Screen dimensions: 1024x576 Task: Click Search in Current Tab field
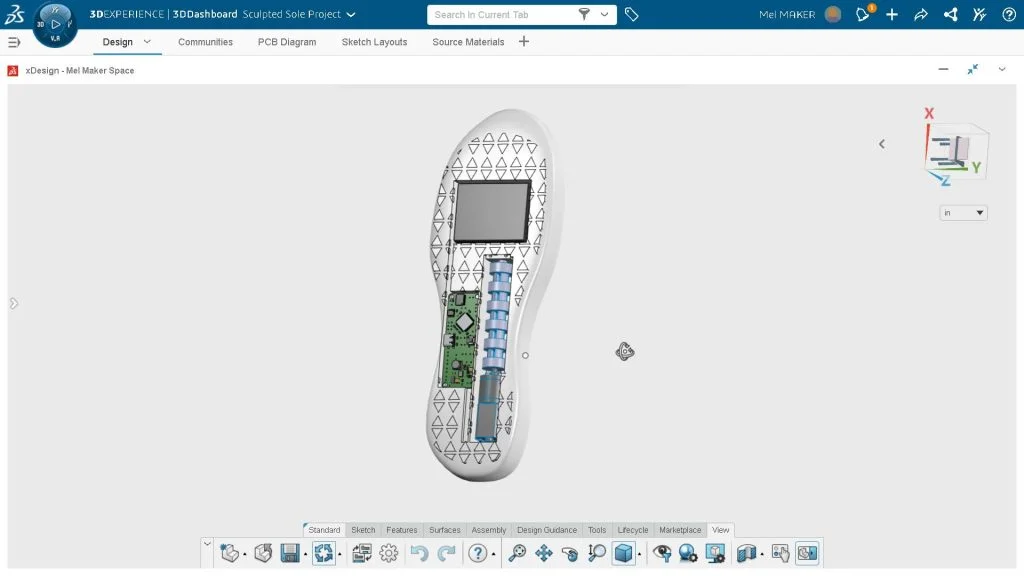click(x=503, y=14)
